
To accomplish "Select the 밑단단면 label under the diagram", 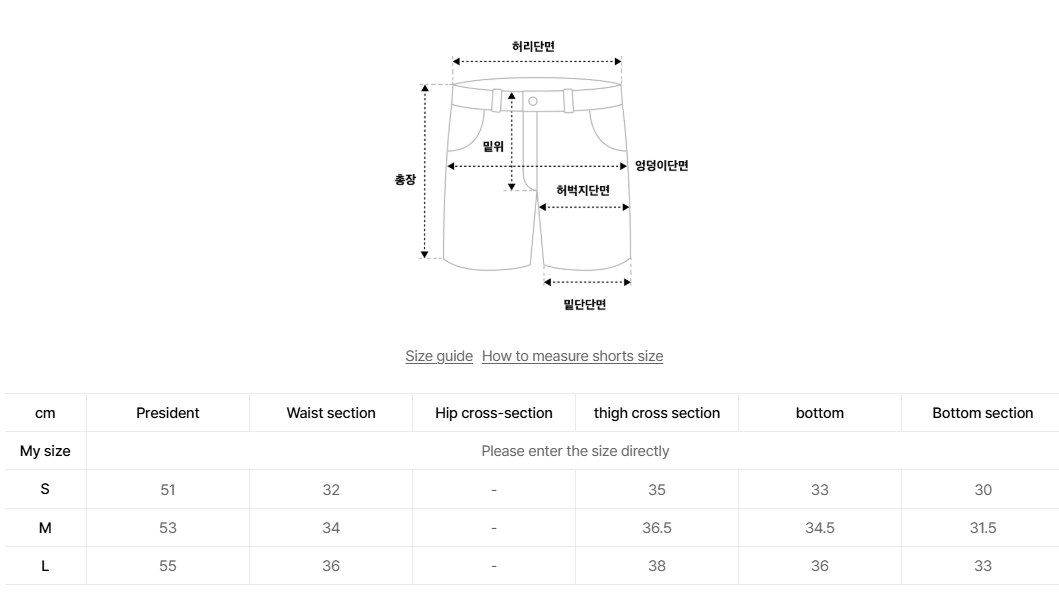I will (x=584, y=305).
